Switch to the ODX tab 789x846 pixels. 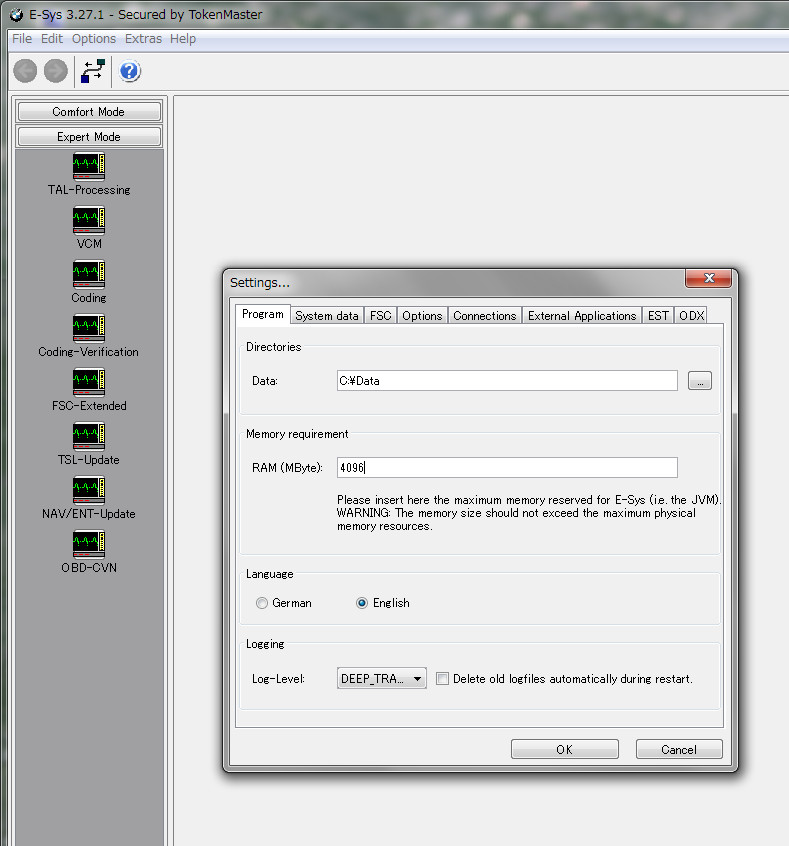[691, 316]
